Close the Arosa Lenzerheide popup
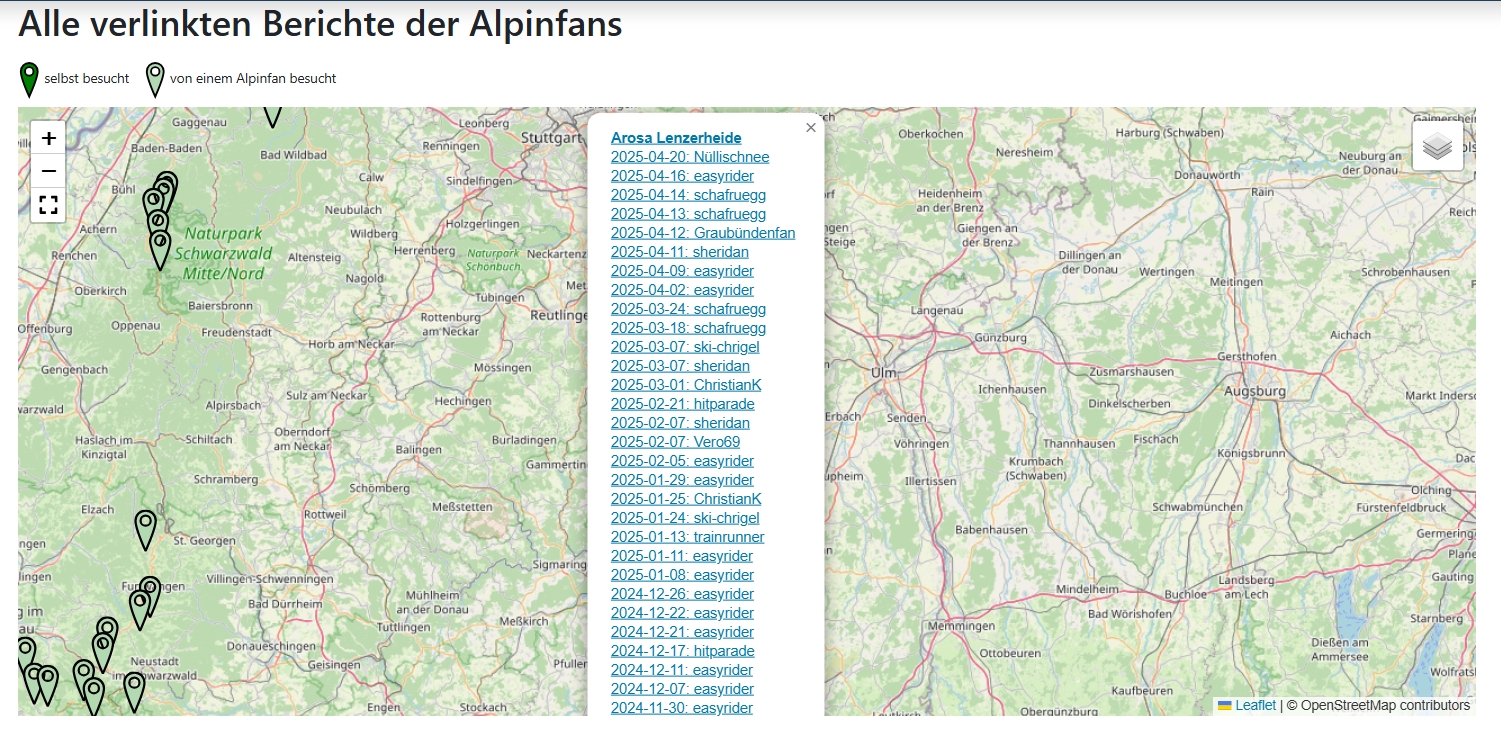Image resolution: width=1501 pixels, height=738 pixels. [x=811, y=127]
